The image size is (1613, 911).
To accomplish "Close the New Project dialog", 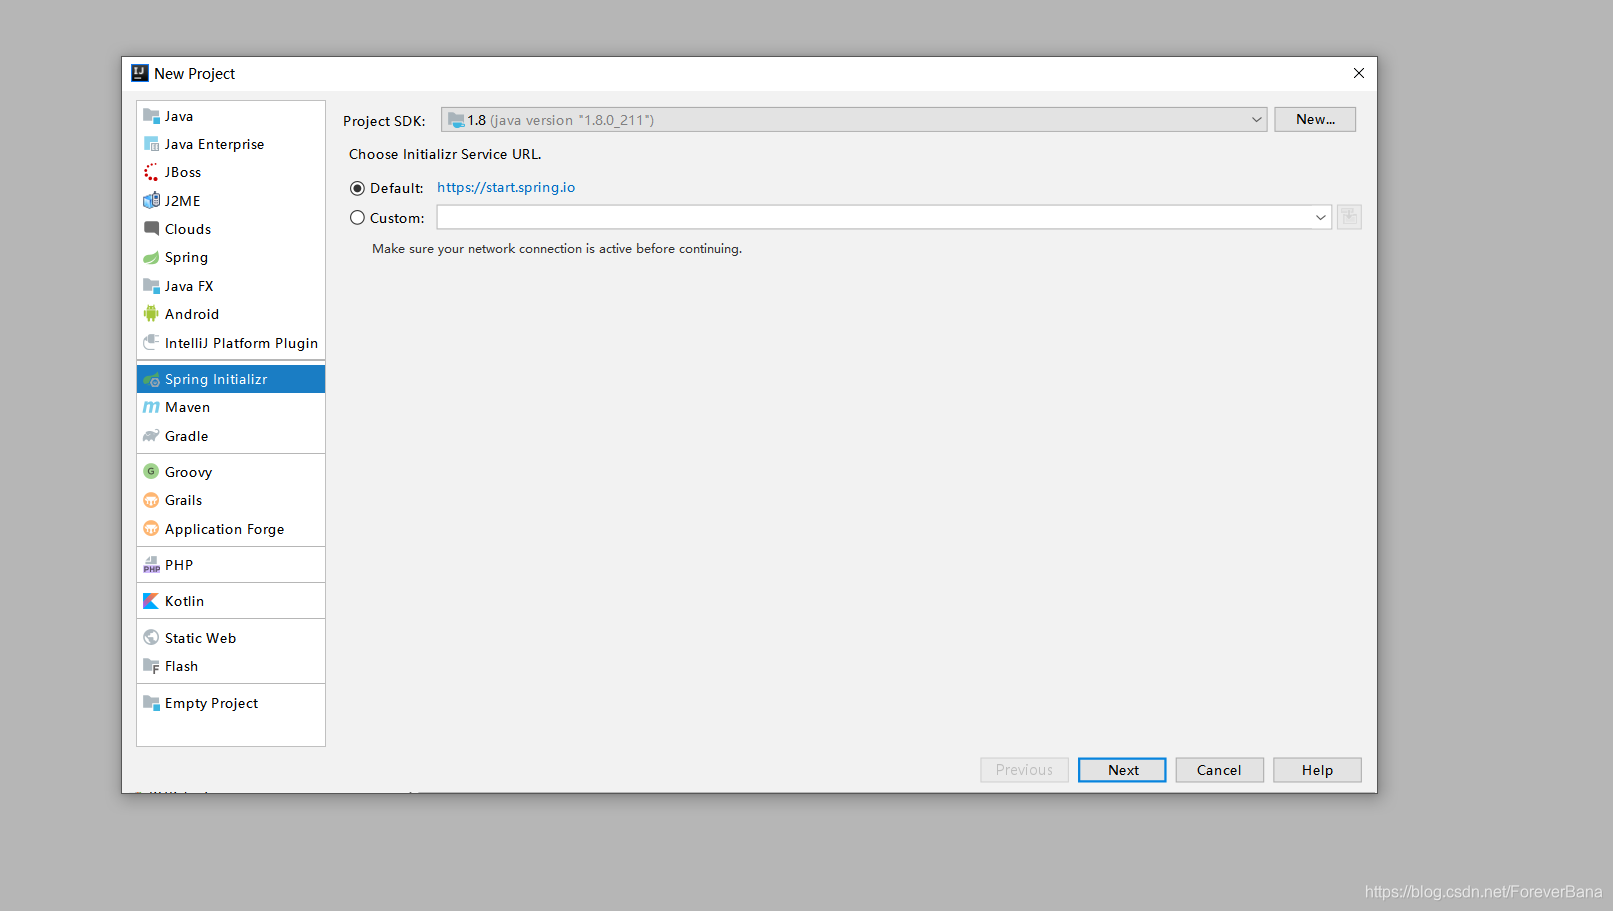I will click(x=1358, y=73).
